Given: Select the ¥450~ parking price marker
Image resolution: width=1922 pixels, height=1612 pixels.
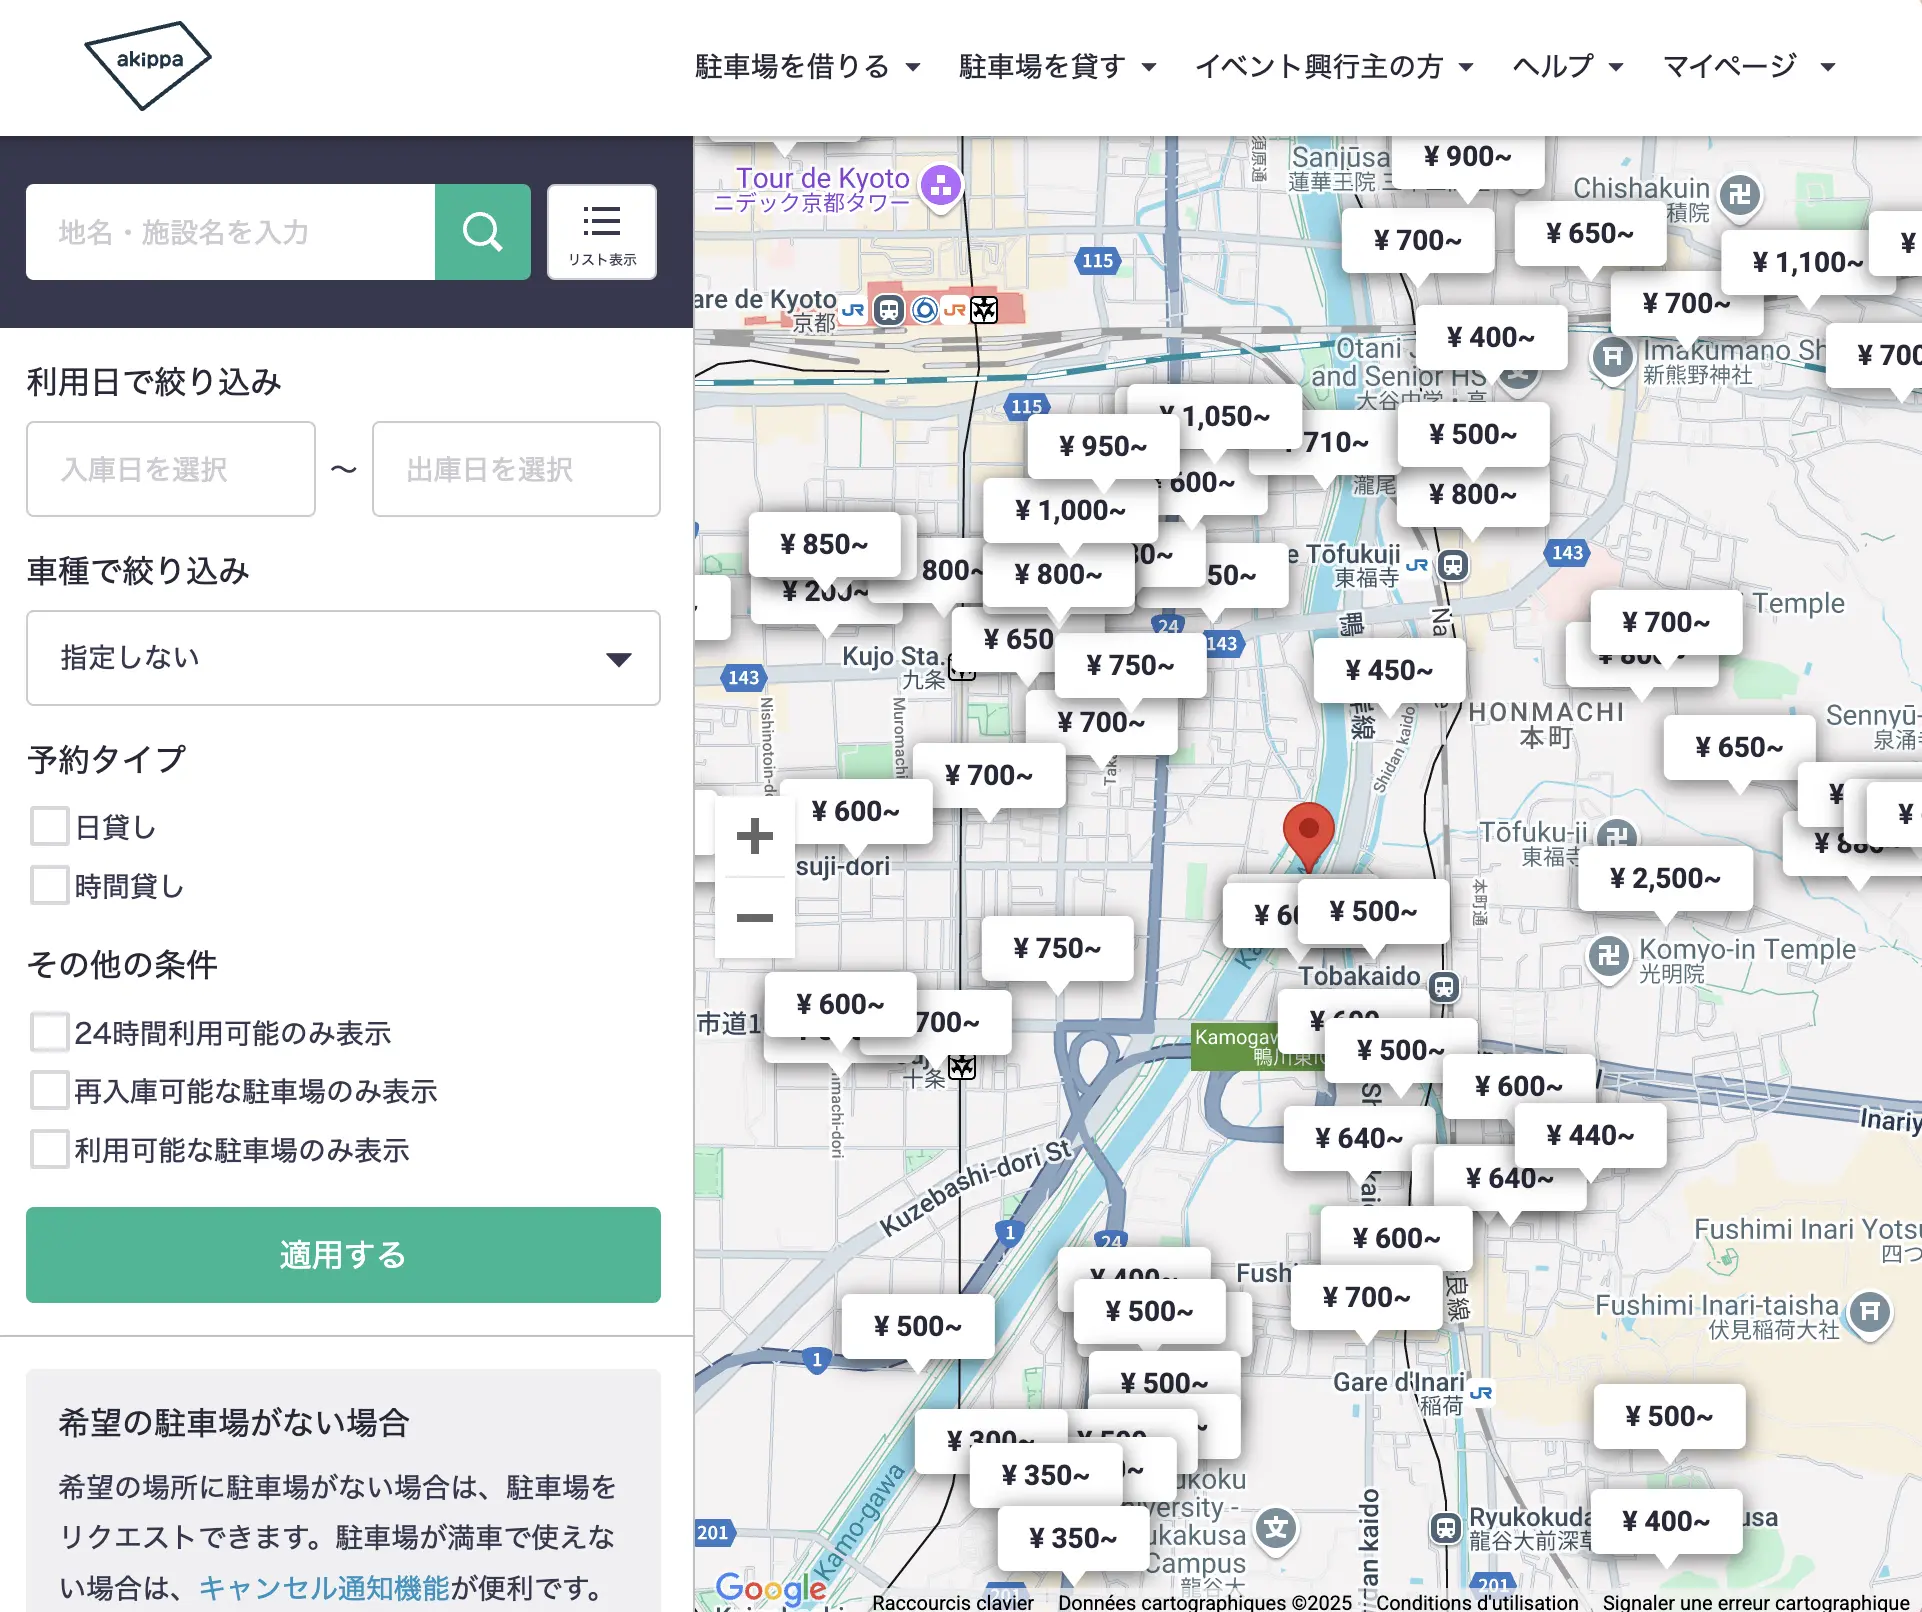Looking at the screenshot, I should click(x=1389, y=670).
